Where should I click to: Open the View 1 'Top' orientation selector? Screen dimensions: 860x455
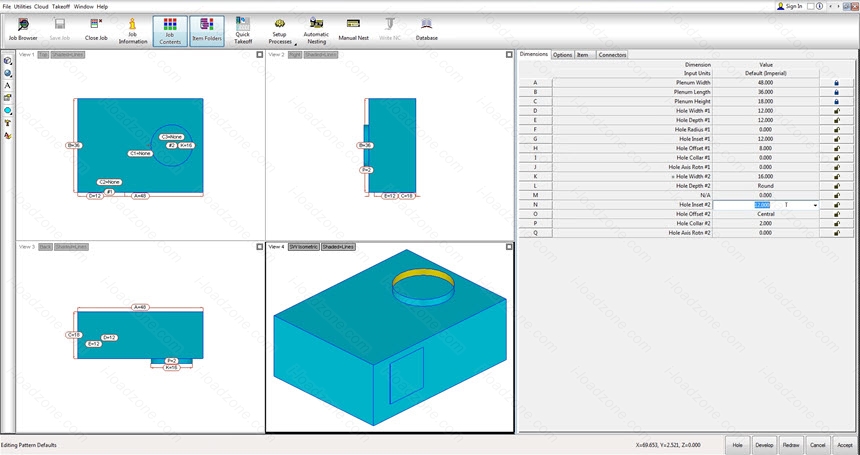[43, 55]
